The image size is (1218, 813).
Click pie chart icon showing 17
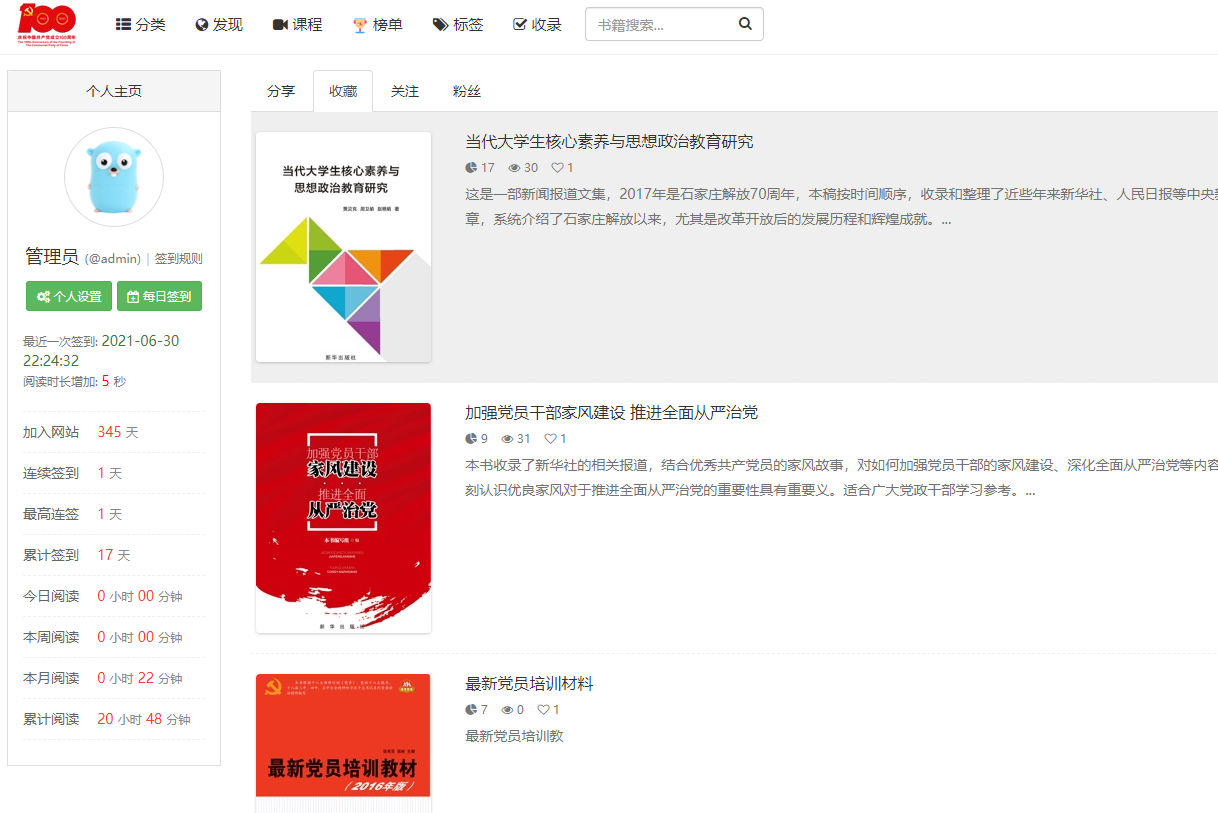(472, 168)
